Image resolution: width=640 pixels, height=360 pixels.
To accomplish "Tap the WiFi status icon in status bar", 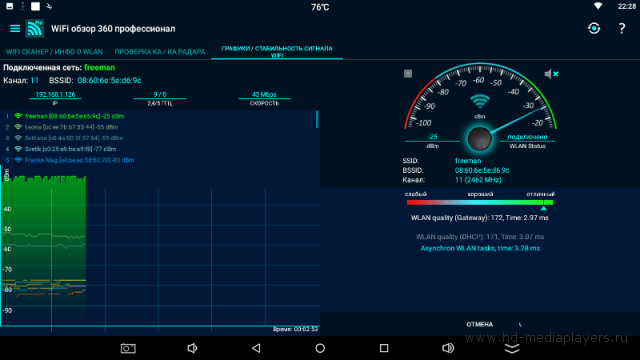I will point(598,6).
